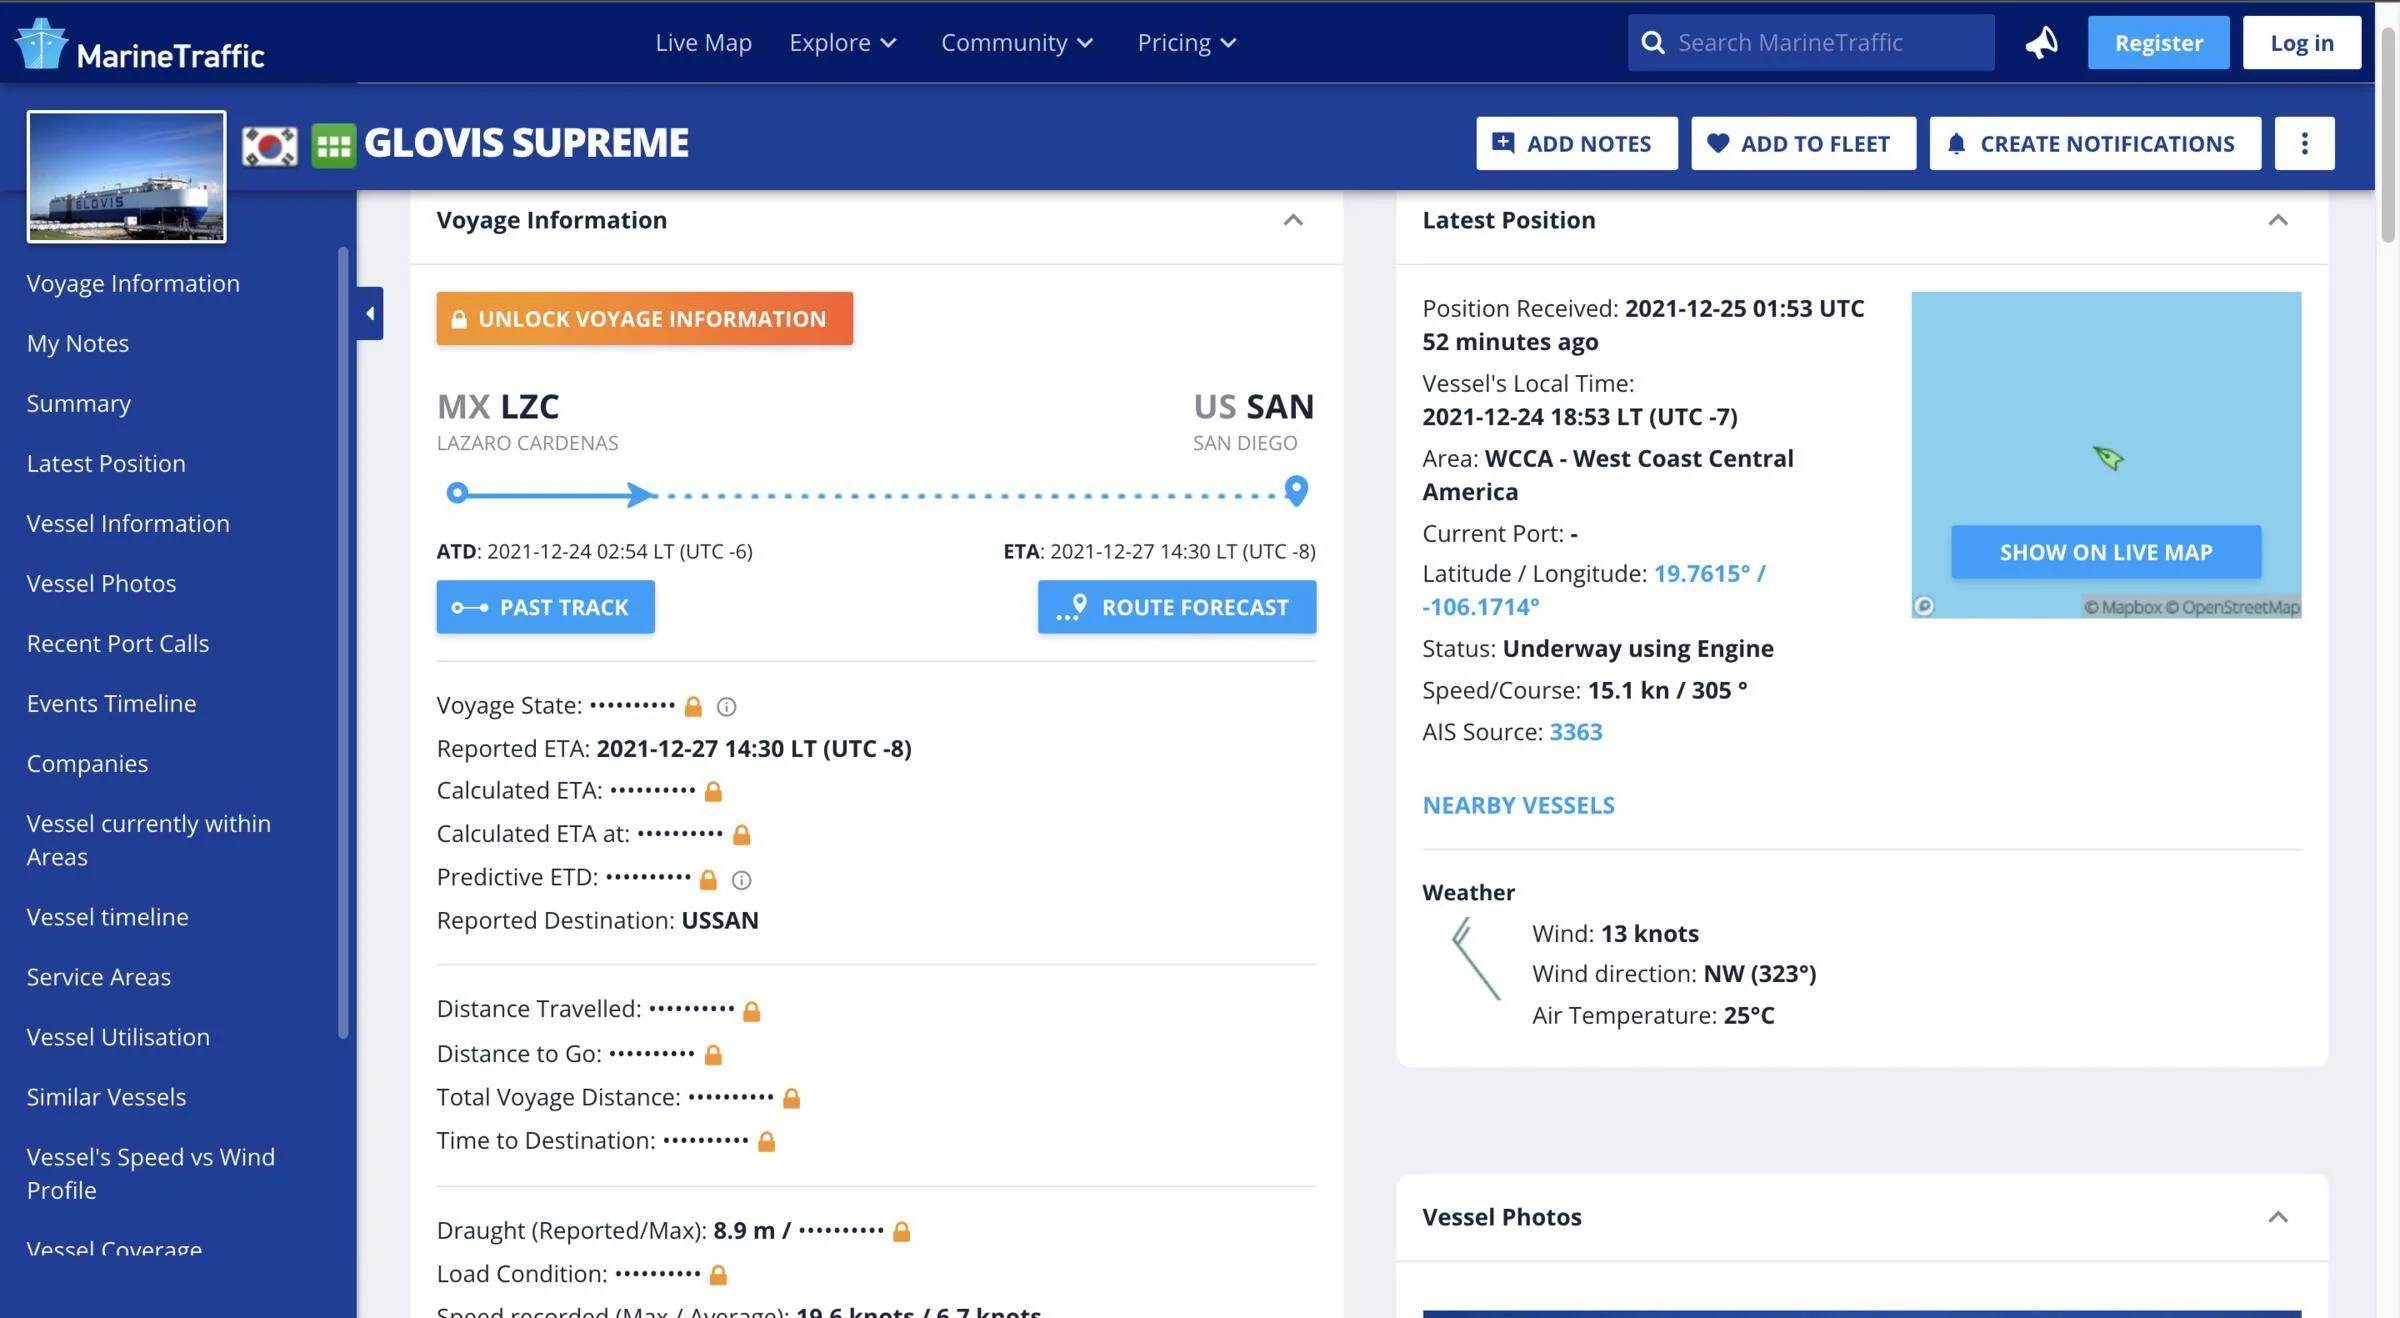Collapse the sidebar with the arrow tab

point(370,313)
